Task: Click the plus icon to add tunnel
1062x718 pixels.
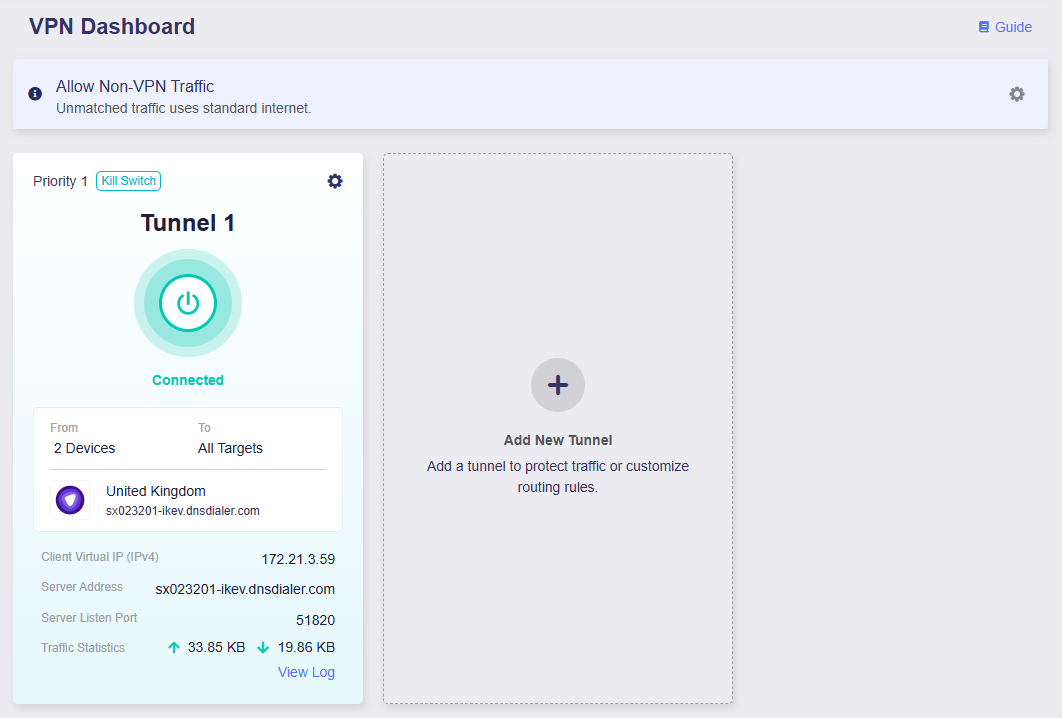Action: pos(558,385)
